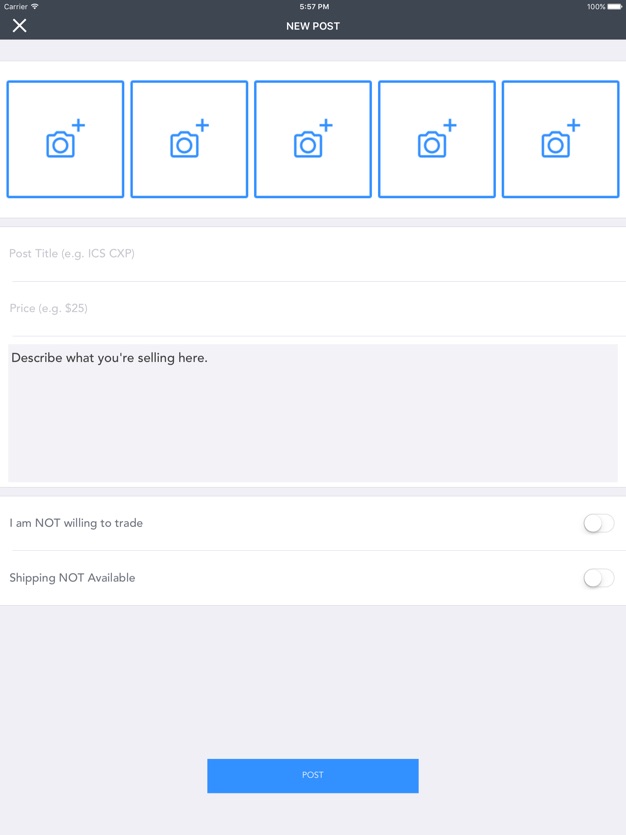The height and width of the screenshot is (835, 626).
Task: Focus the item description text area
Action: click(x=313, y=413)
